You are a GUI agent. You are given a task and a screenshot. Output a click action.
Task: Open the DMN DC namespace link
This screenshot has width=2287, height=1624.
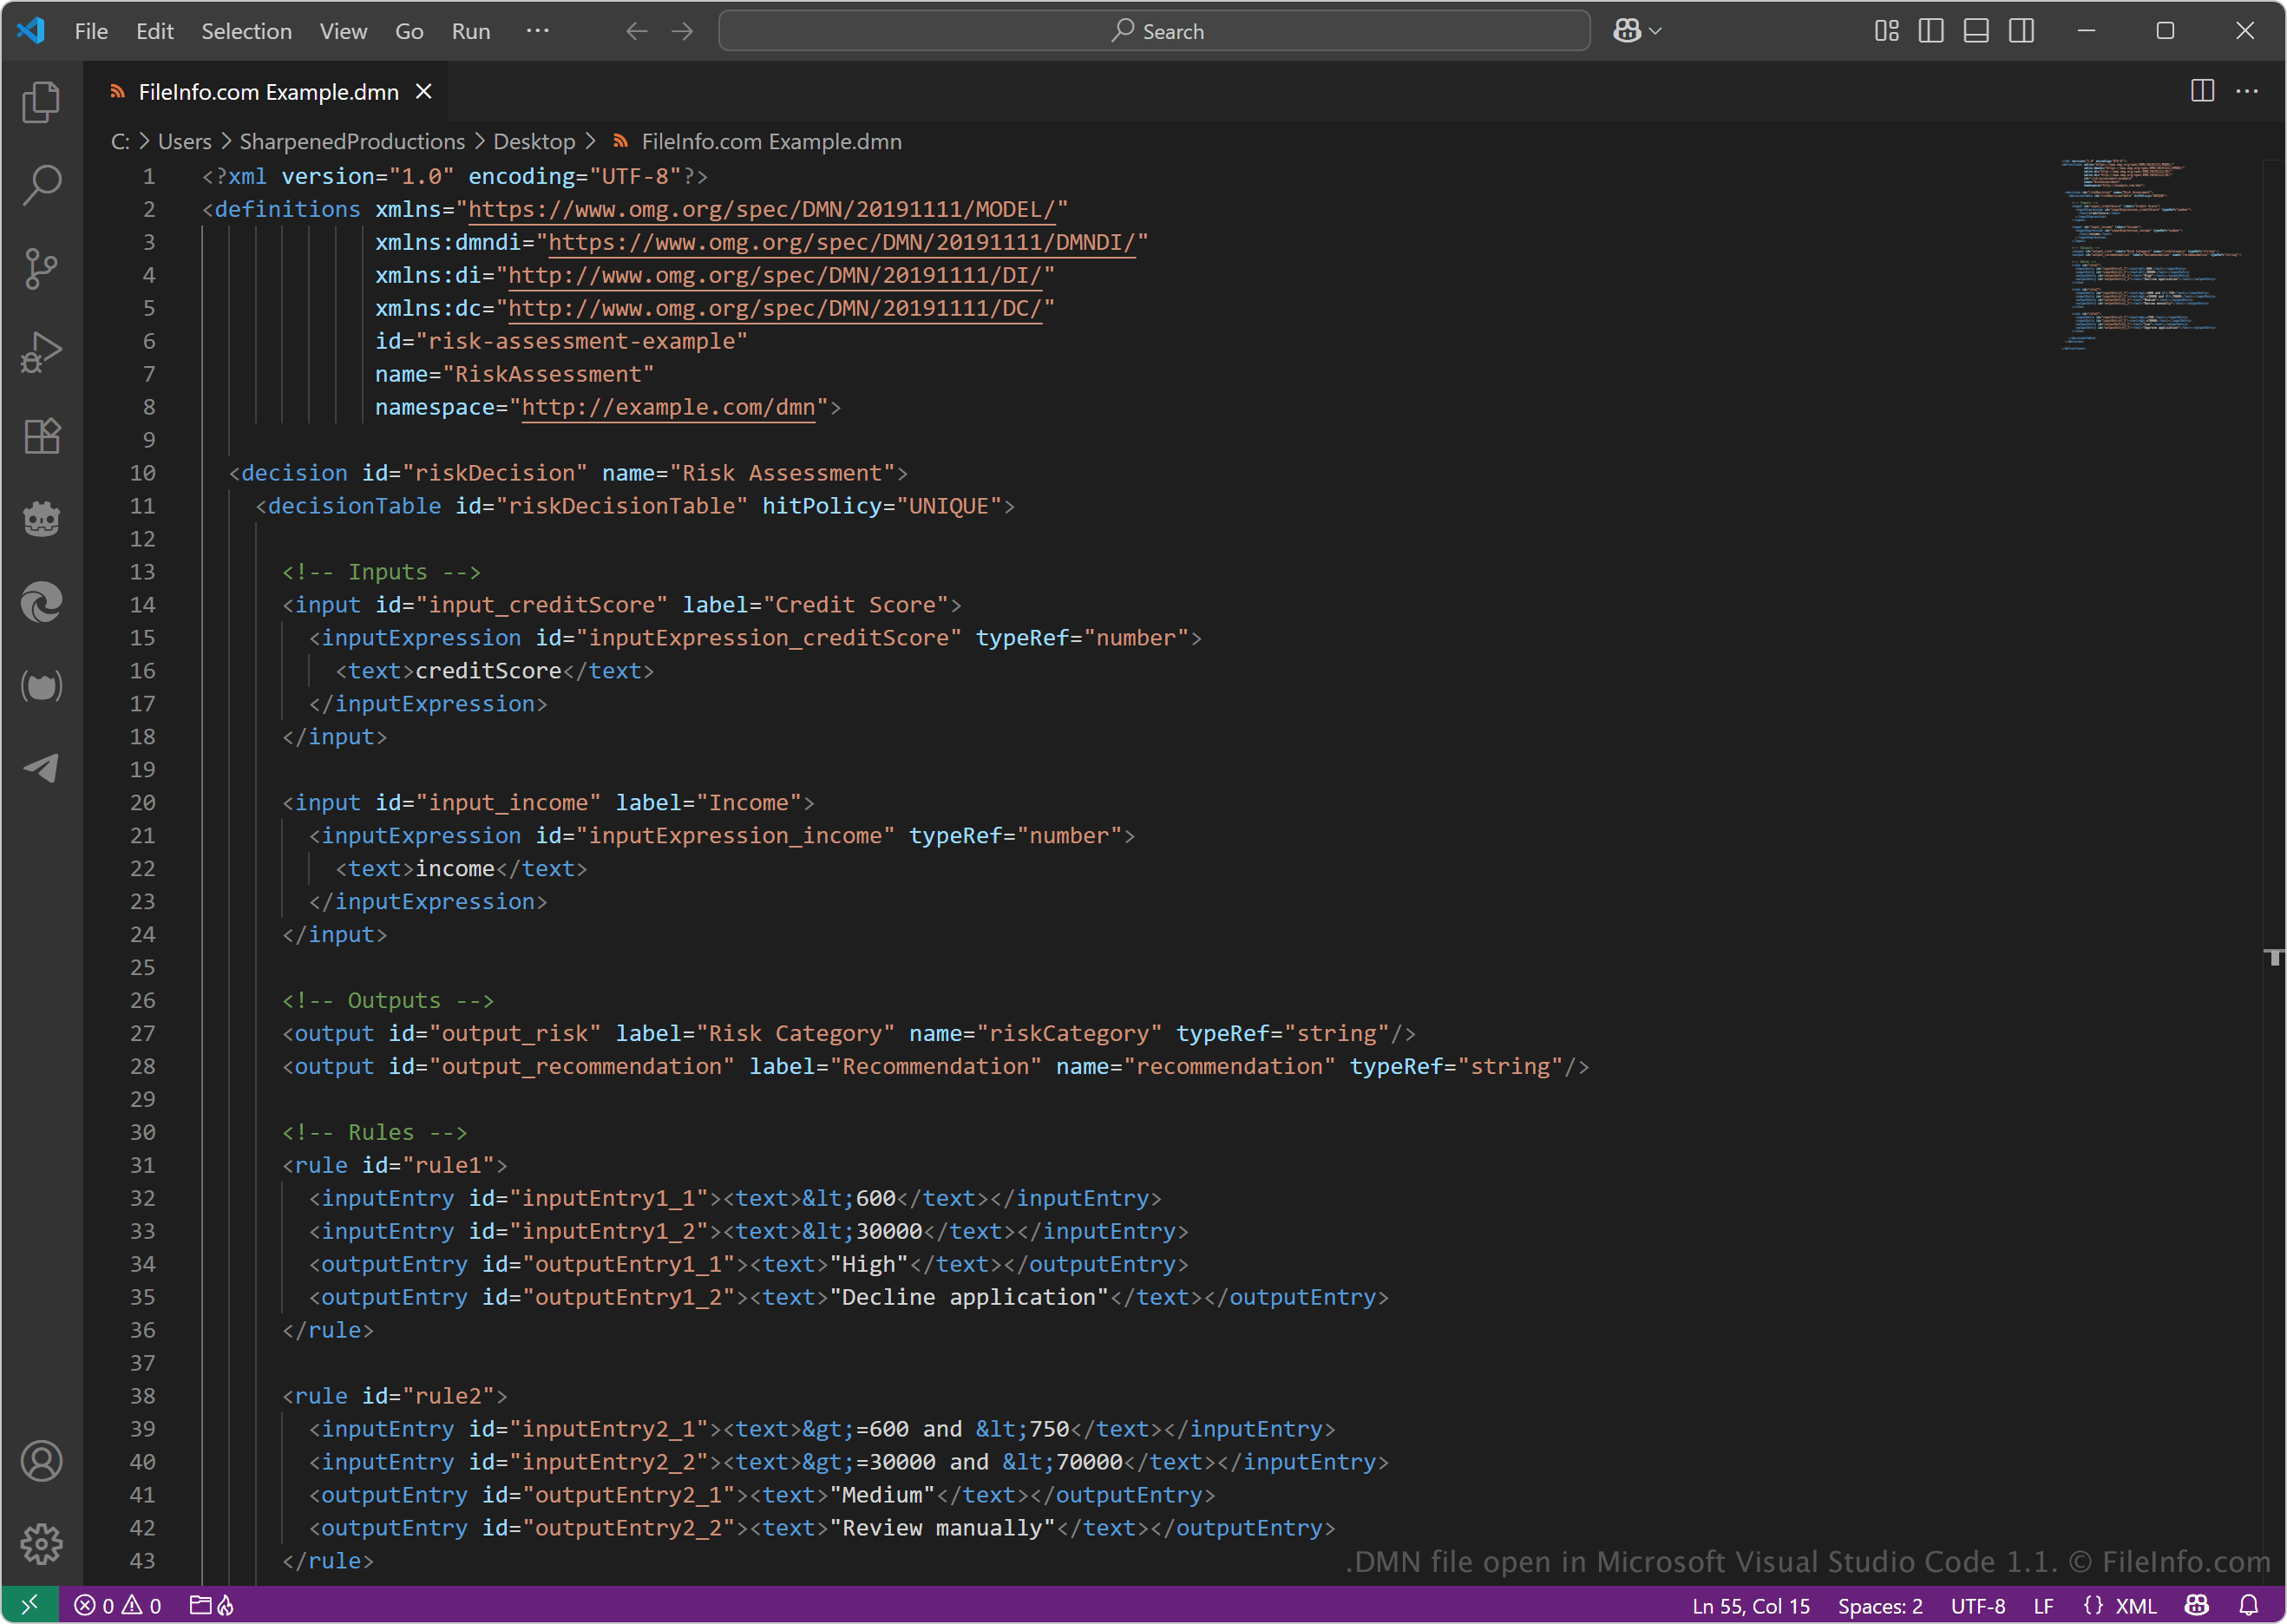click(775, 308)
